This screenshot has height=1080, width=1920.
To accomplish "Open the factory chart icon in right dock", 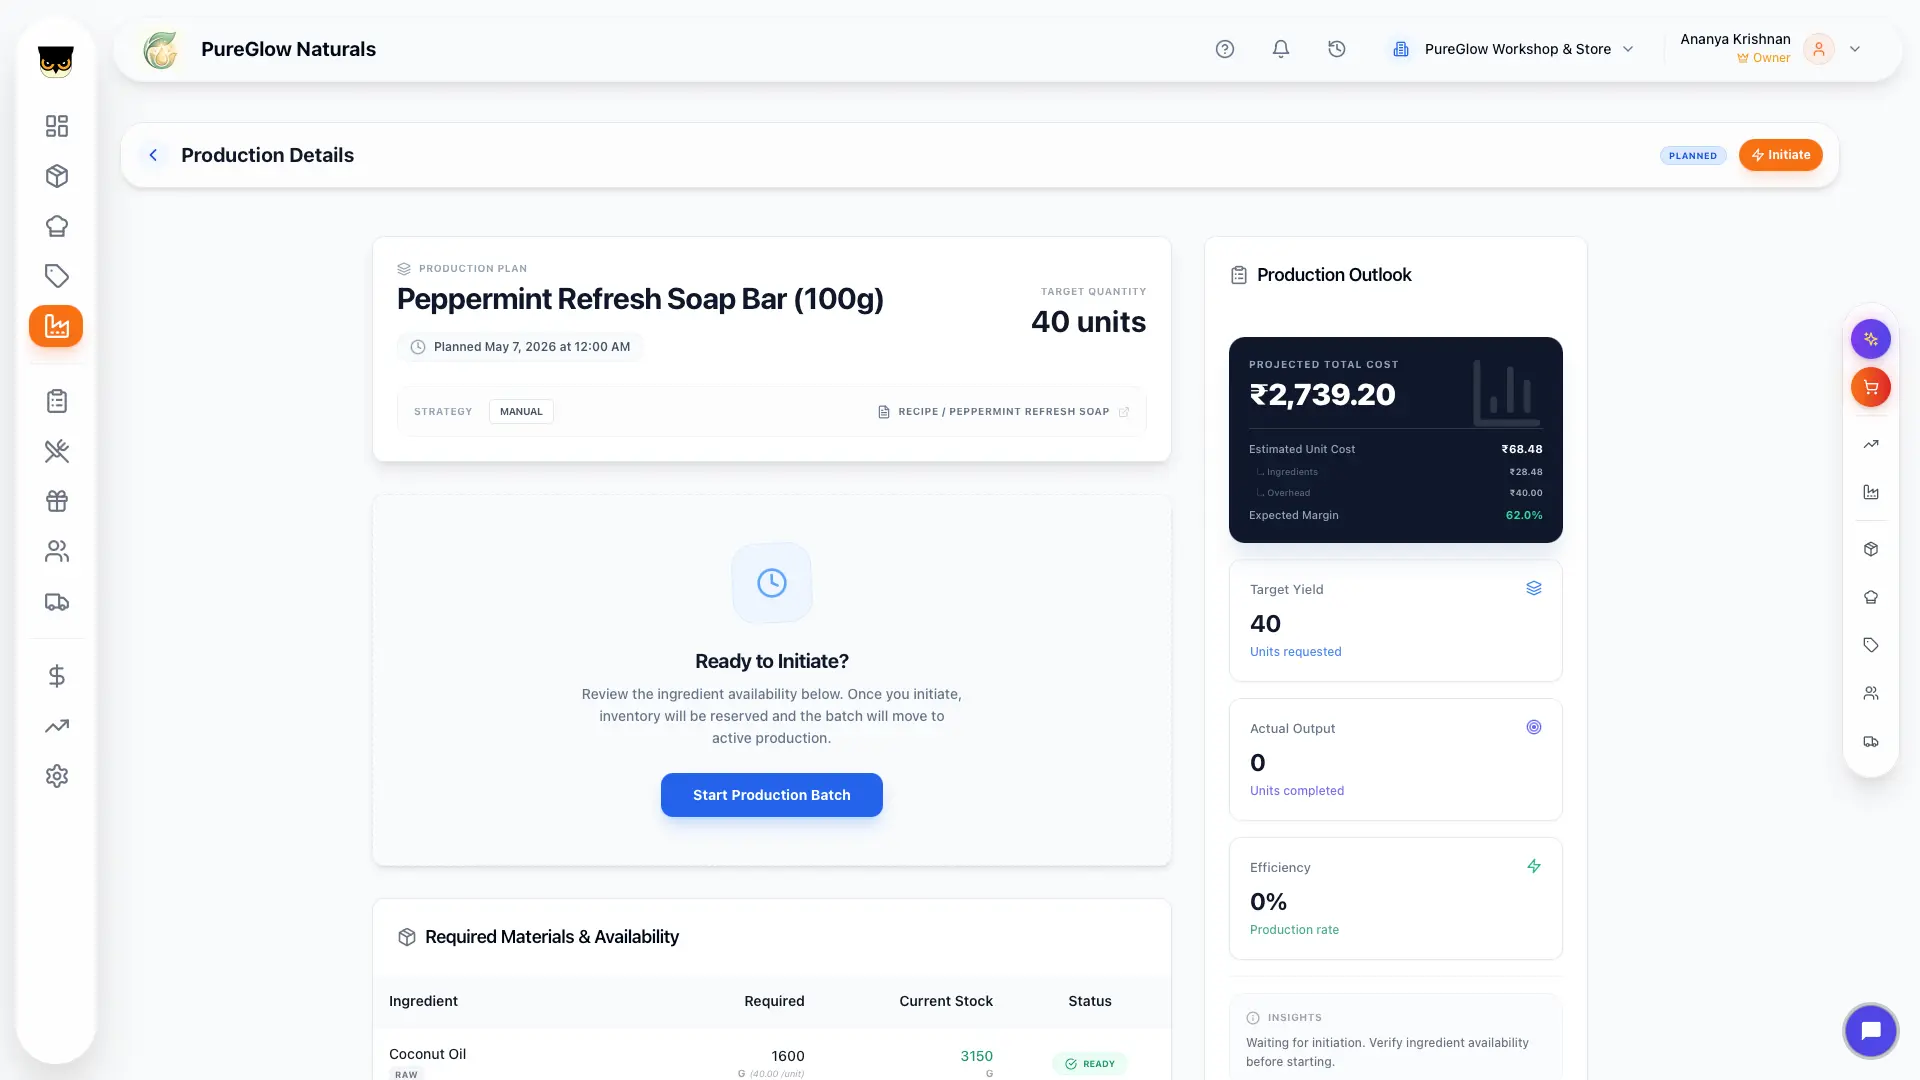I will pos(1871,492).
